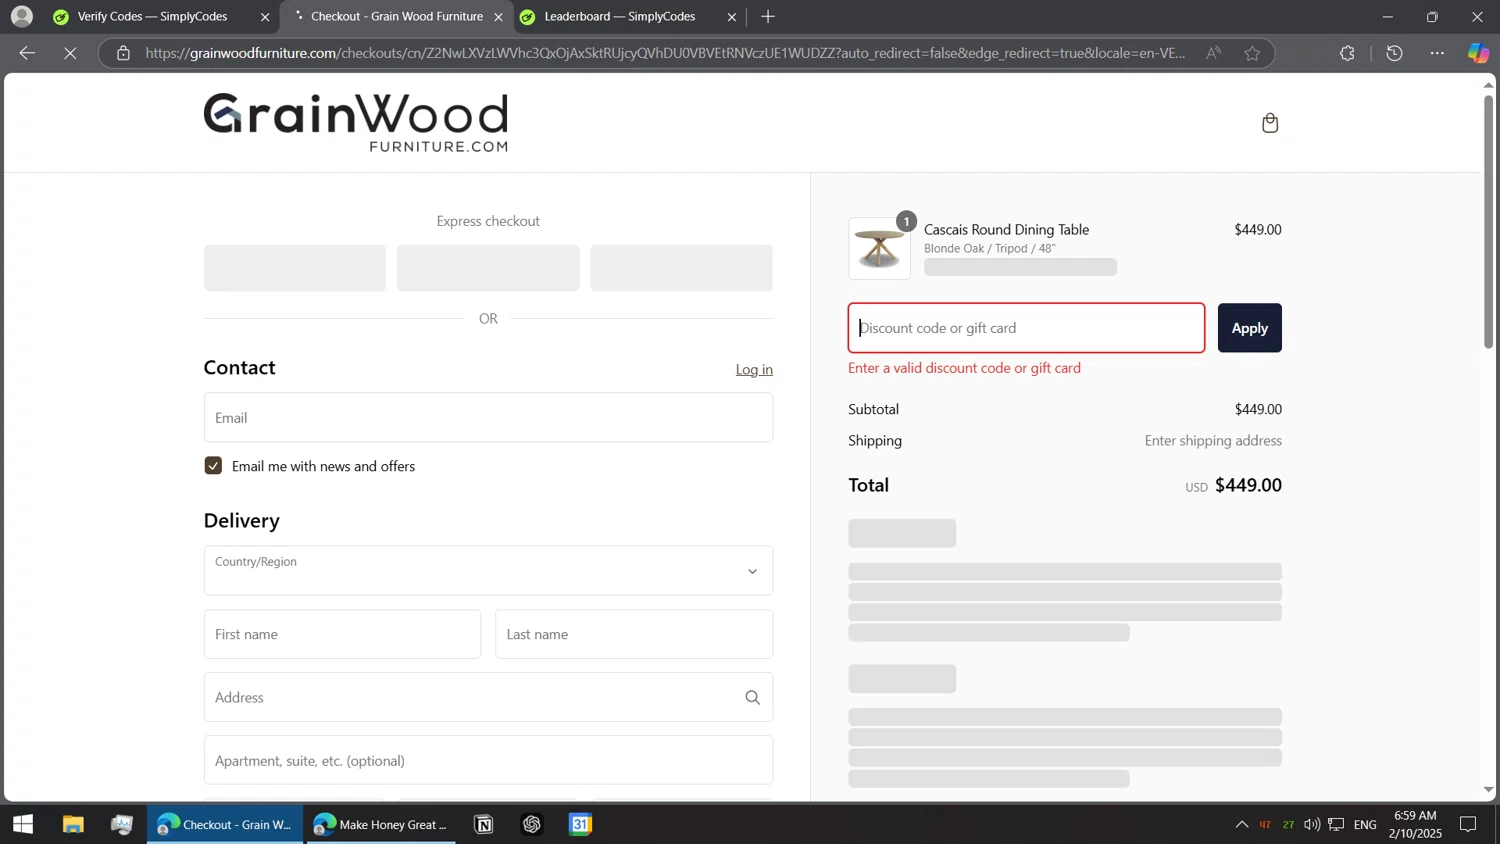This screenshot has width=1500, height=844.
Task: Close the Verify Codes tab
Action: point(265,17)
